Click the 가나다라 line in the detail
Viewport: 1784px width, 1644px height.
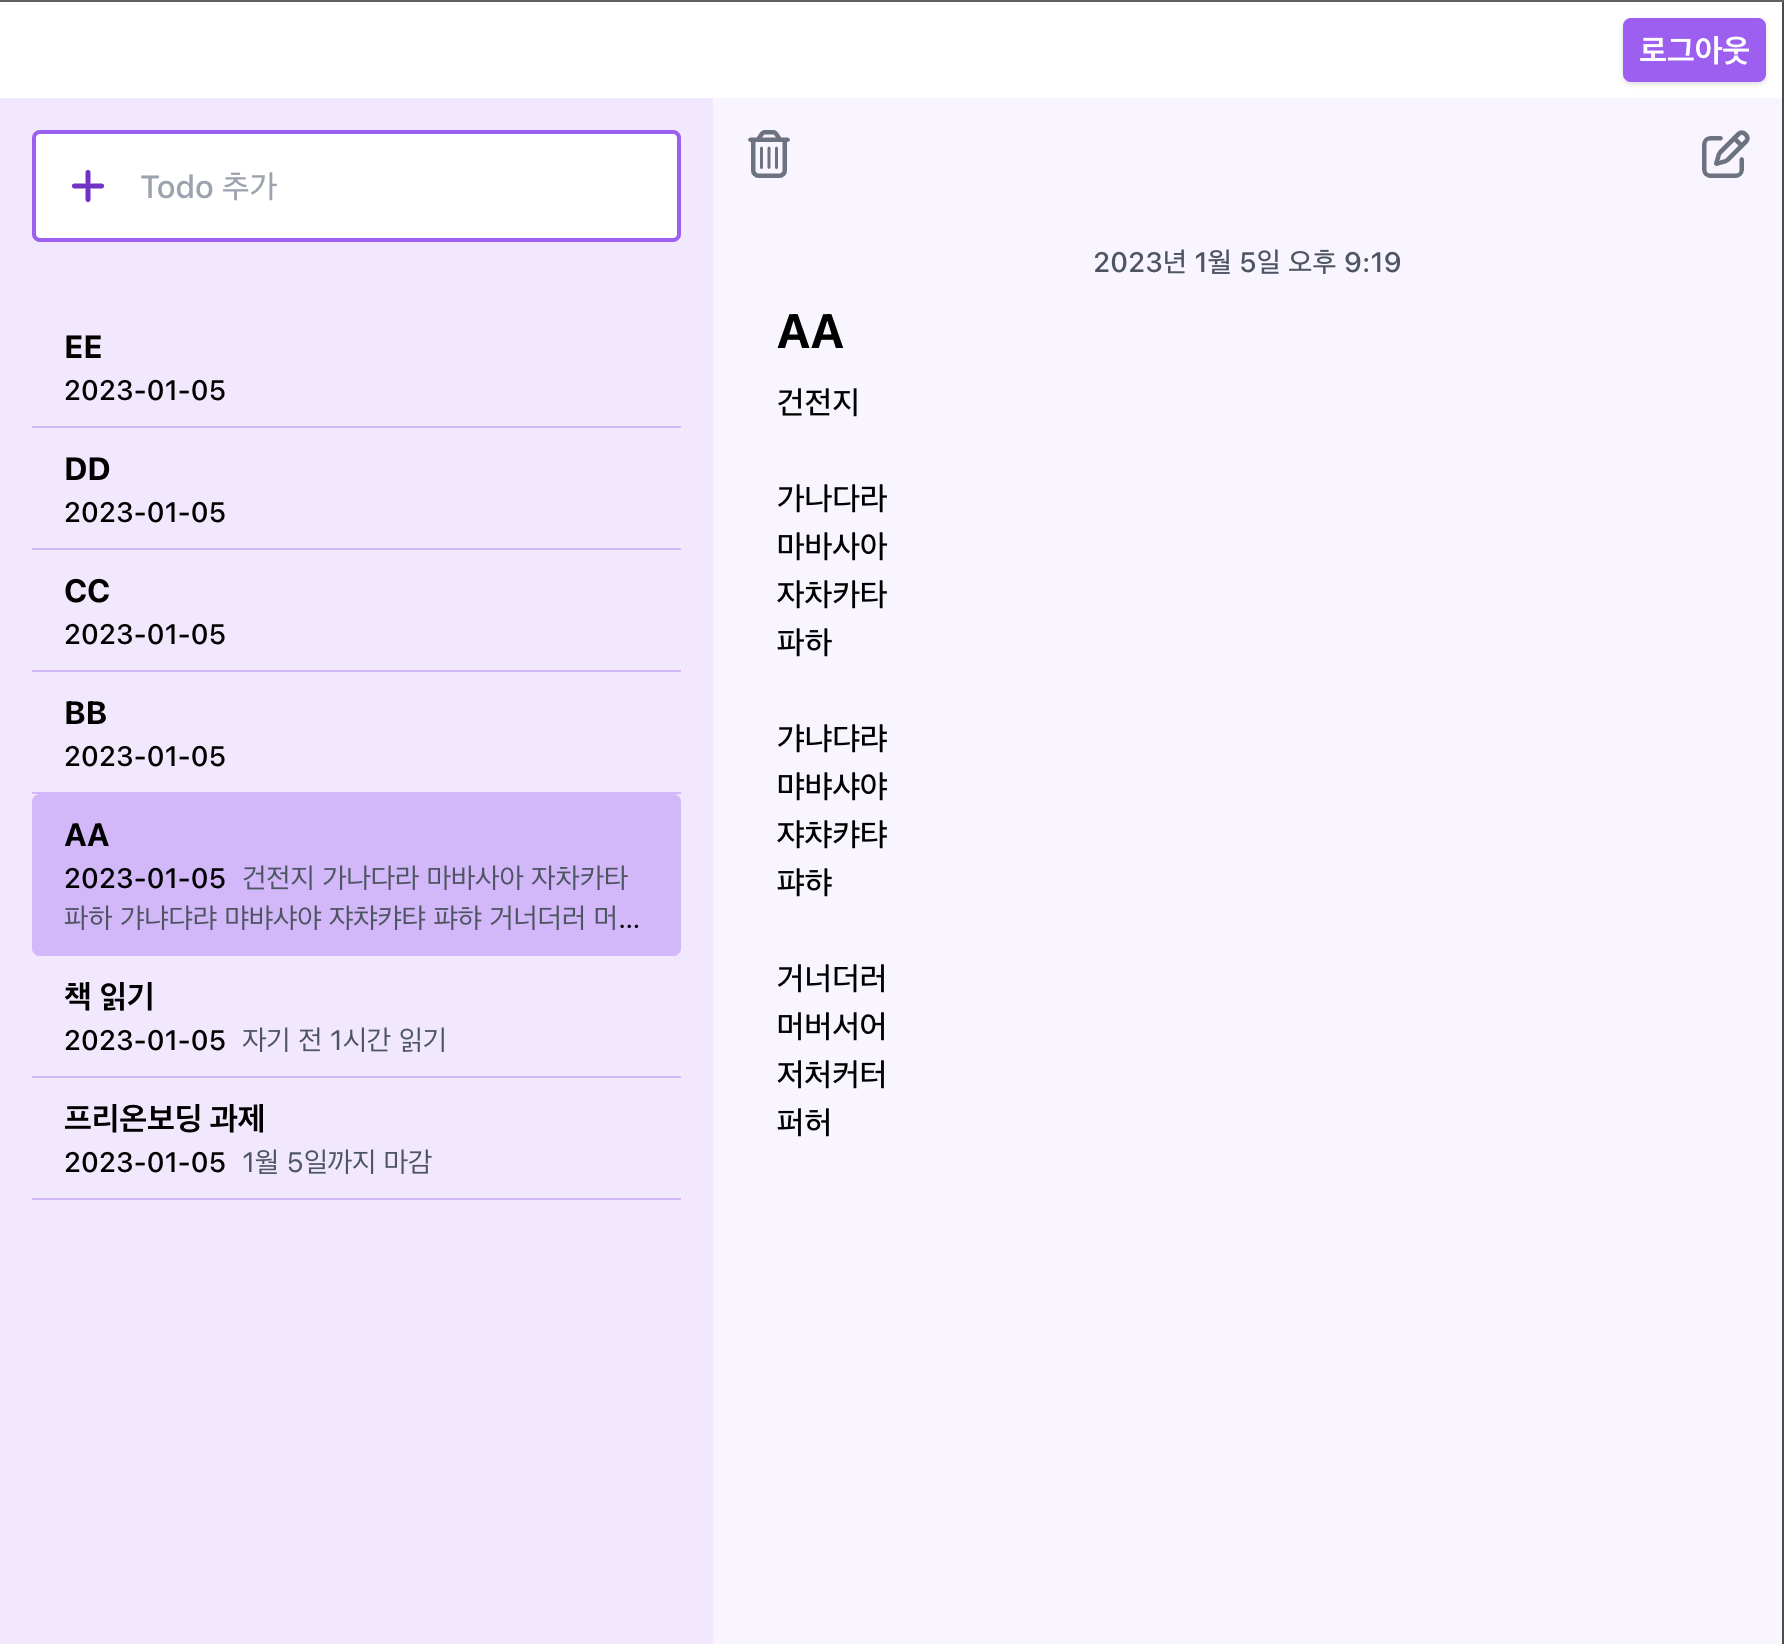point(832,498)
